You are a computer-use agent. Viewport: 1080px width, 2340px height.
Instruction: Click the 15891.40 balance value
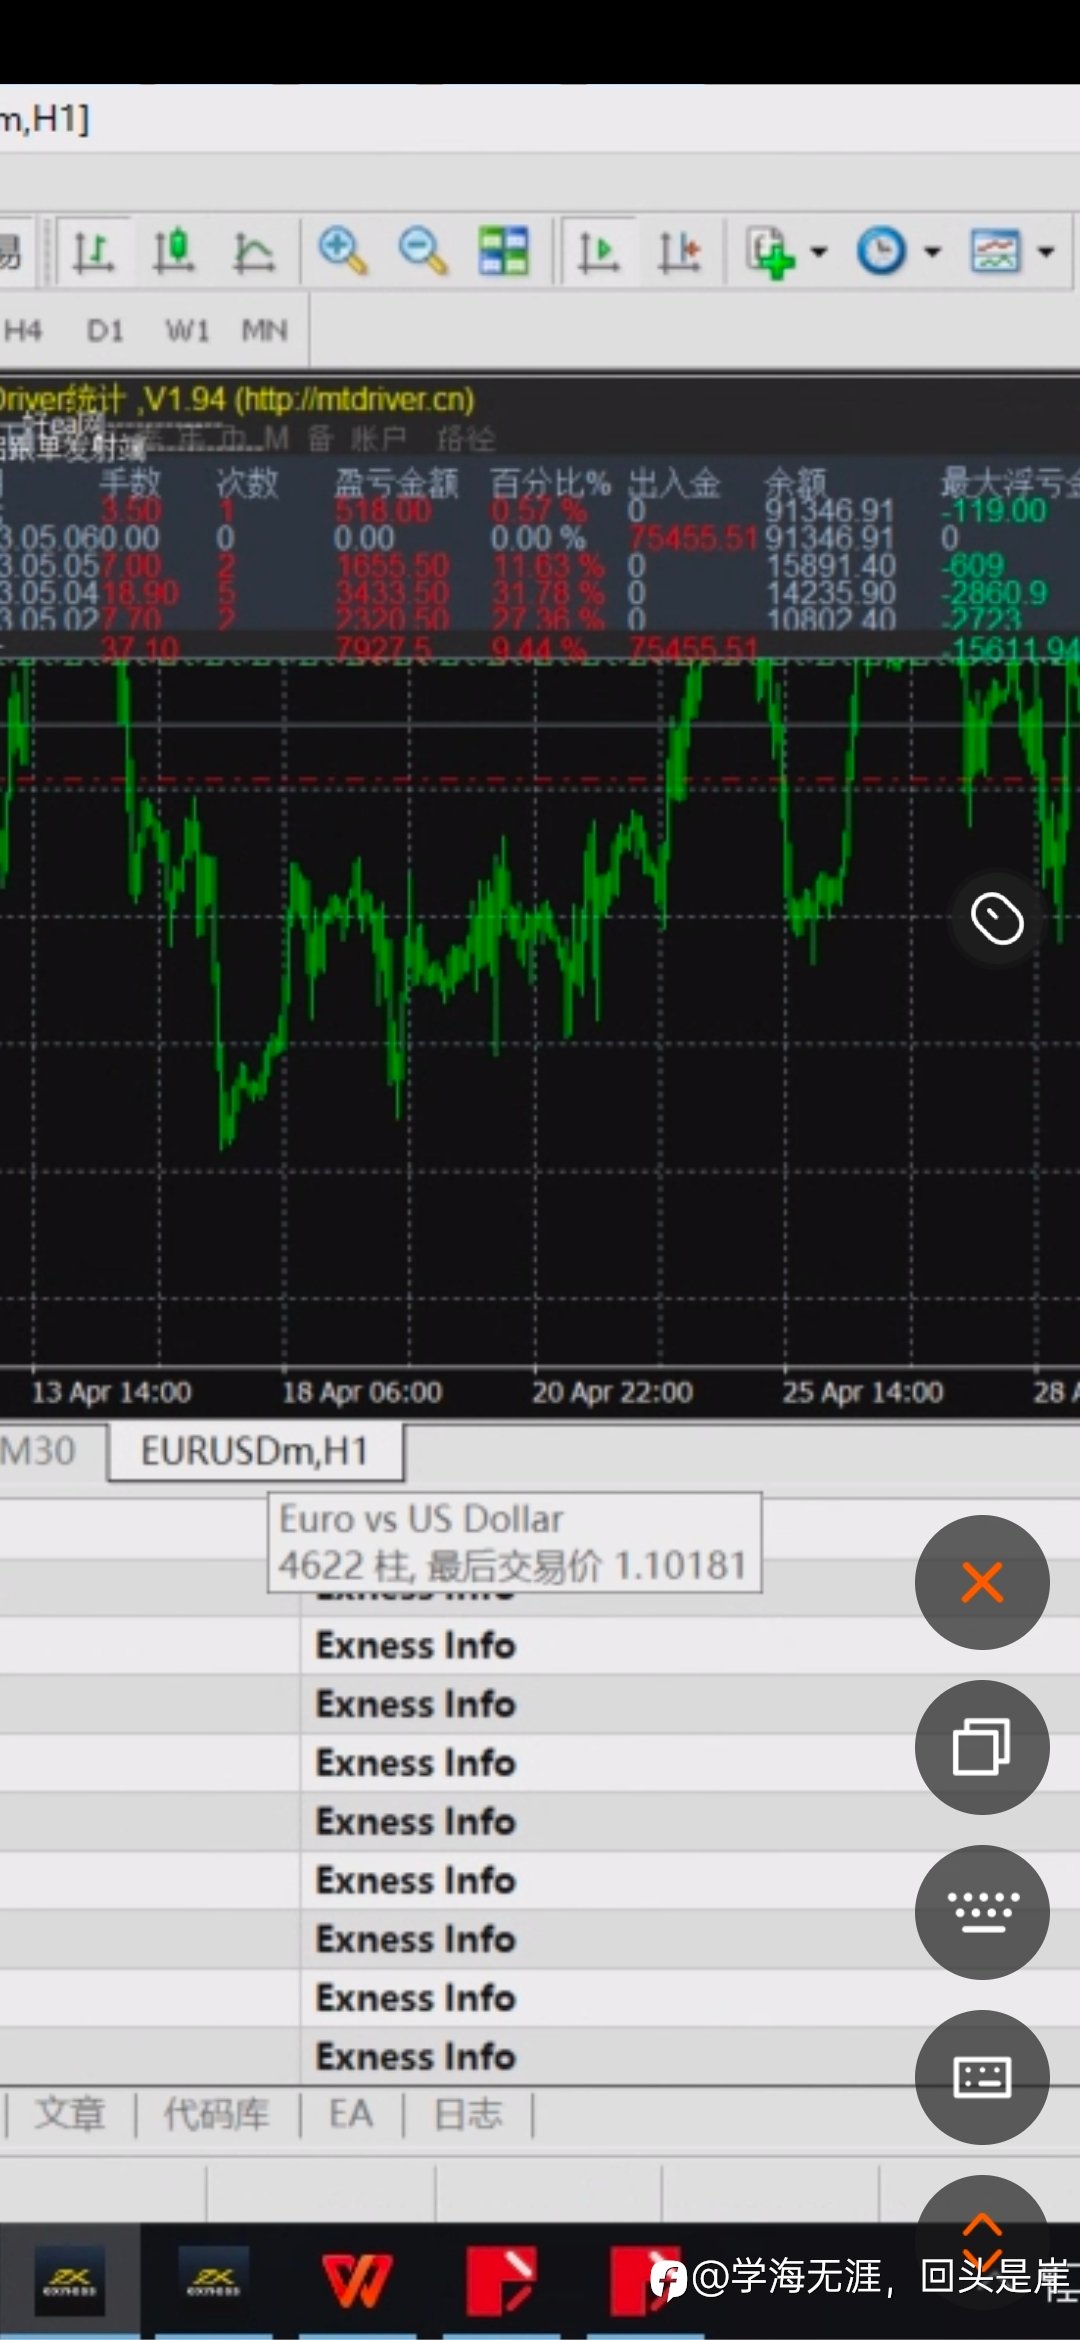(831, 566)
